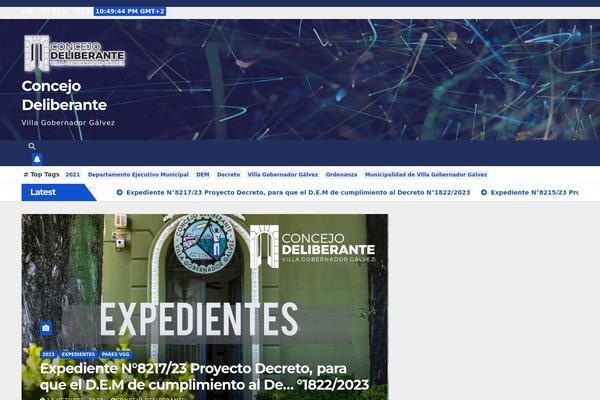This screenshot has height=400, width=600.
Task: Click the arrow icon before Expediente N°8217/23 ticker
Action: tap(119, 193)
